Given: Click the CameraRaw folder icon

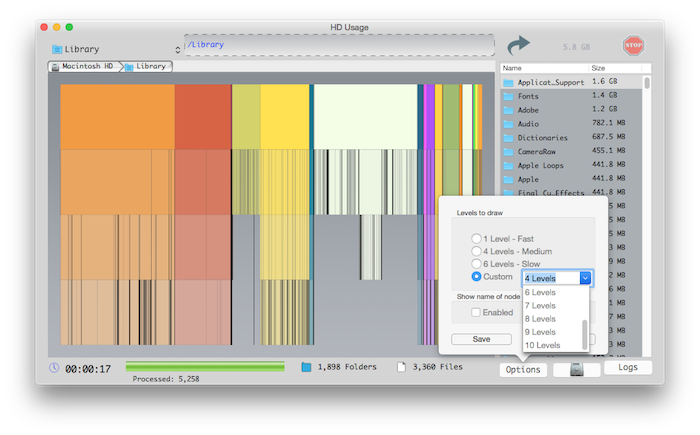Looking at the screenshot, I should tap(508, 152).
